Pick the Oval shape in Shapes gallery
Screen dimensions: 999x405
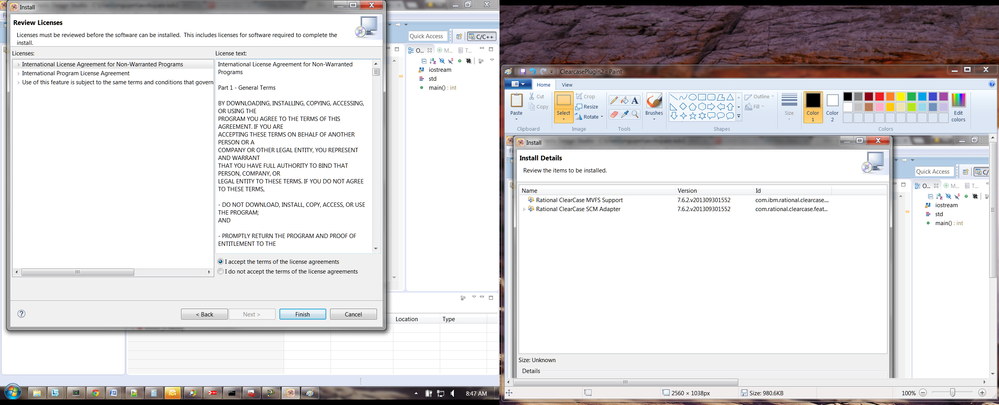click(x=693, y=97)
